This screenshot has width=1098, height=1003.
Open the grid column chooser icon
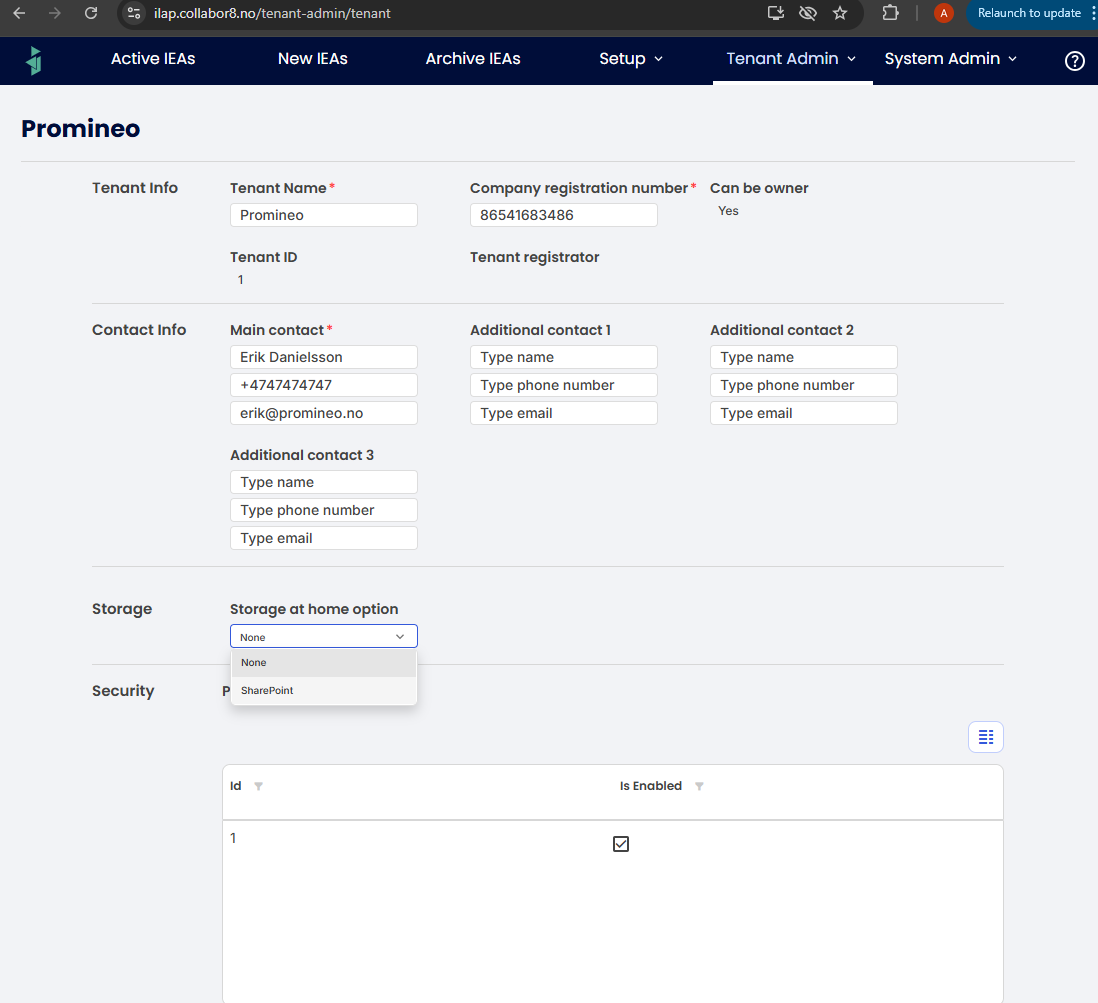(985, 737)
